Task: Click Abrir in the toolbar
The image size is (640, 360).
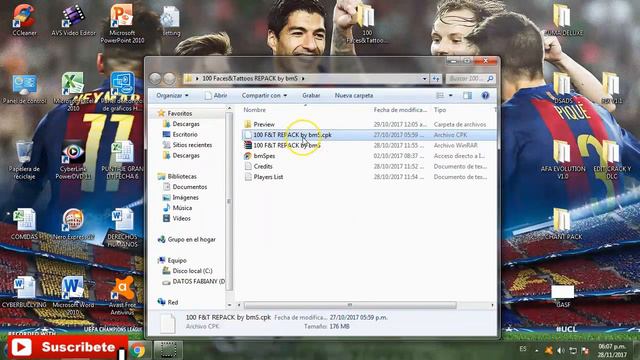Action: pyautogui.click(x=216, y=96)
